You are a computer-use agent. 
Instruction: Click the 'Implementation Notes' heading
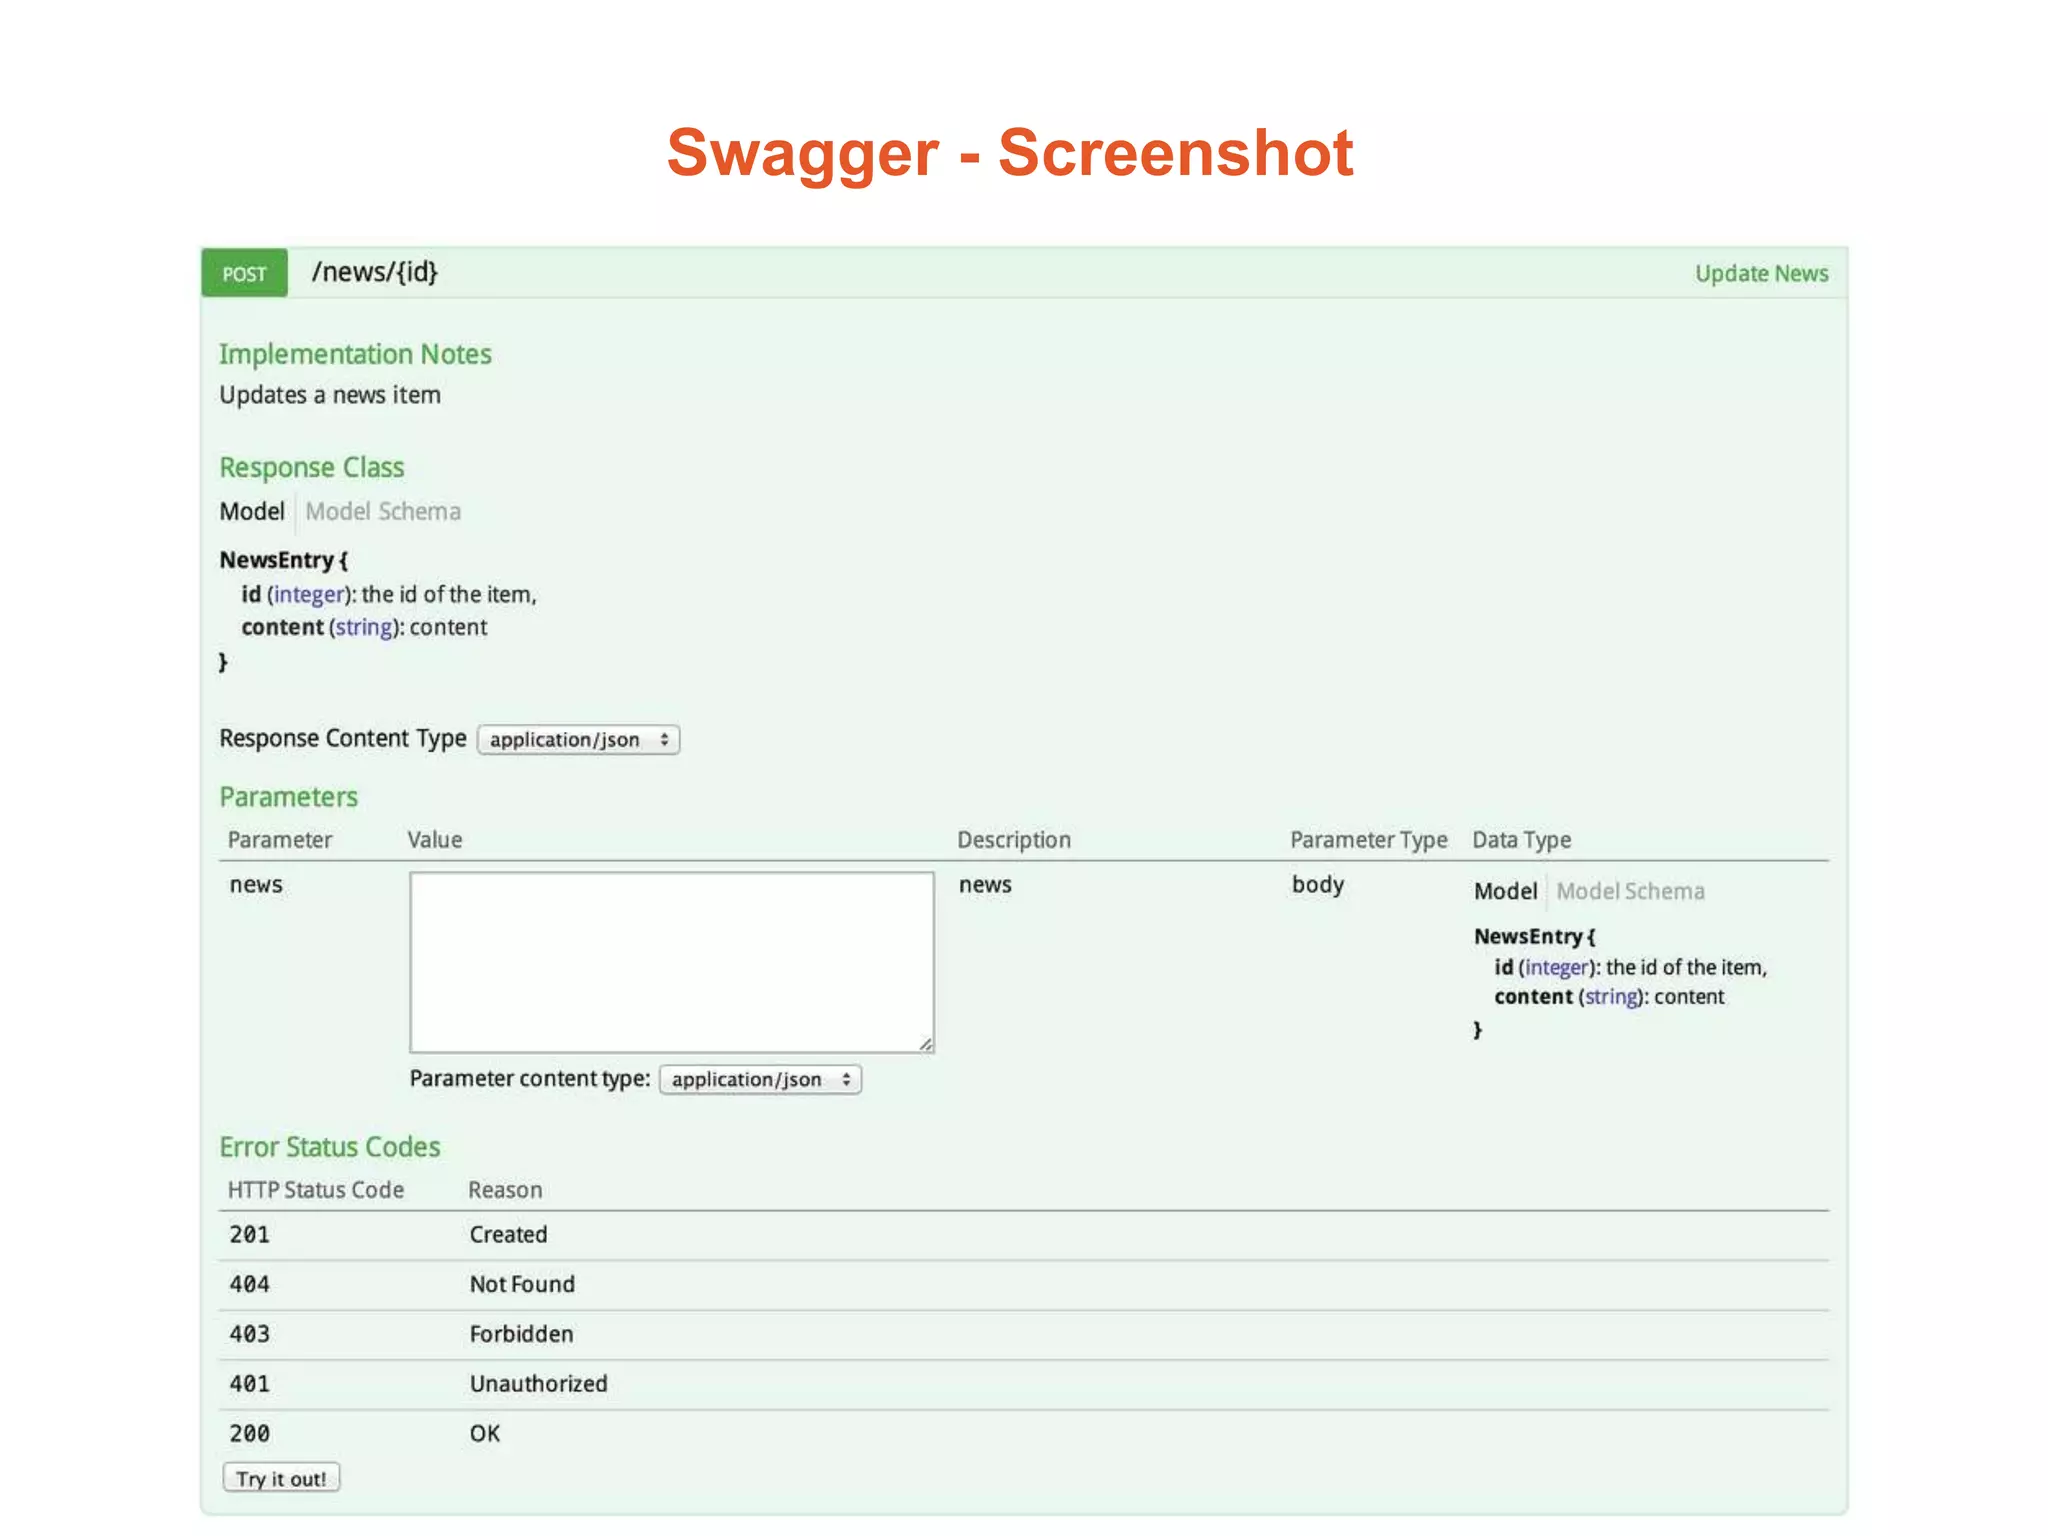coord(355,354)
